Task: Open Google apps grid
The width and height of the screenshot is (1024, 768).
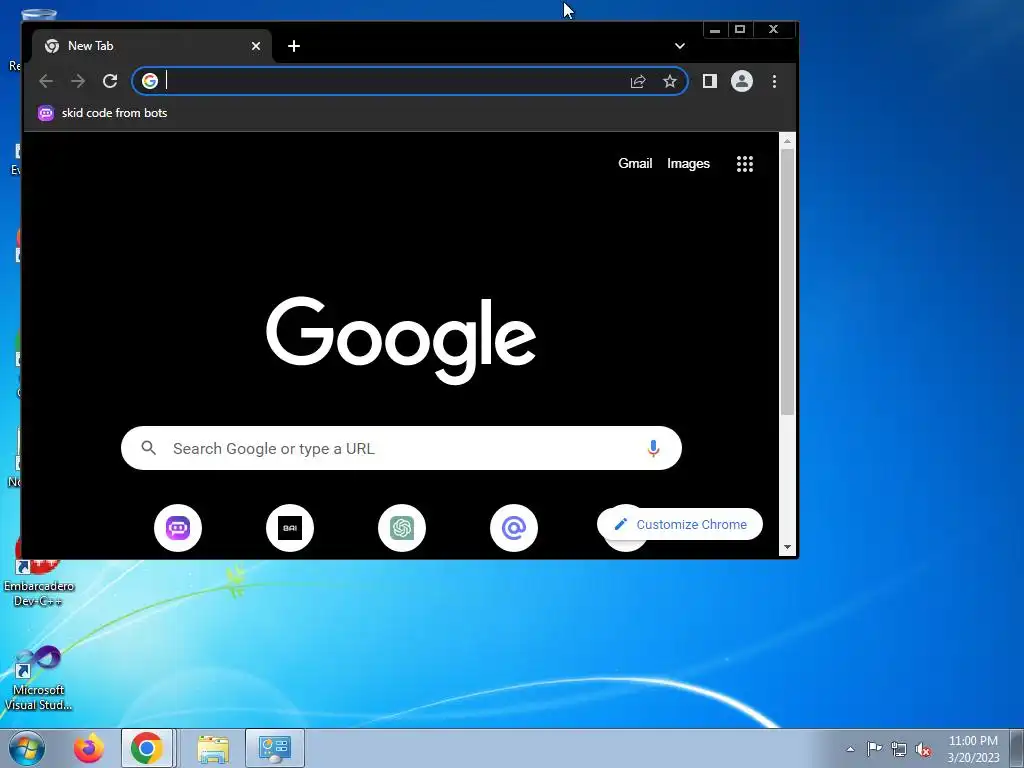Action: 745,164
